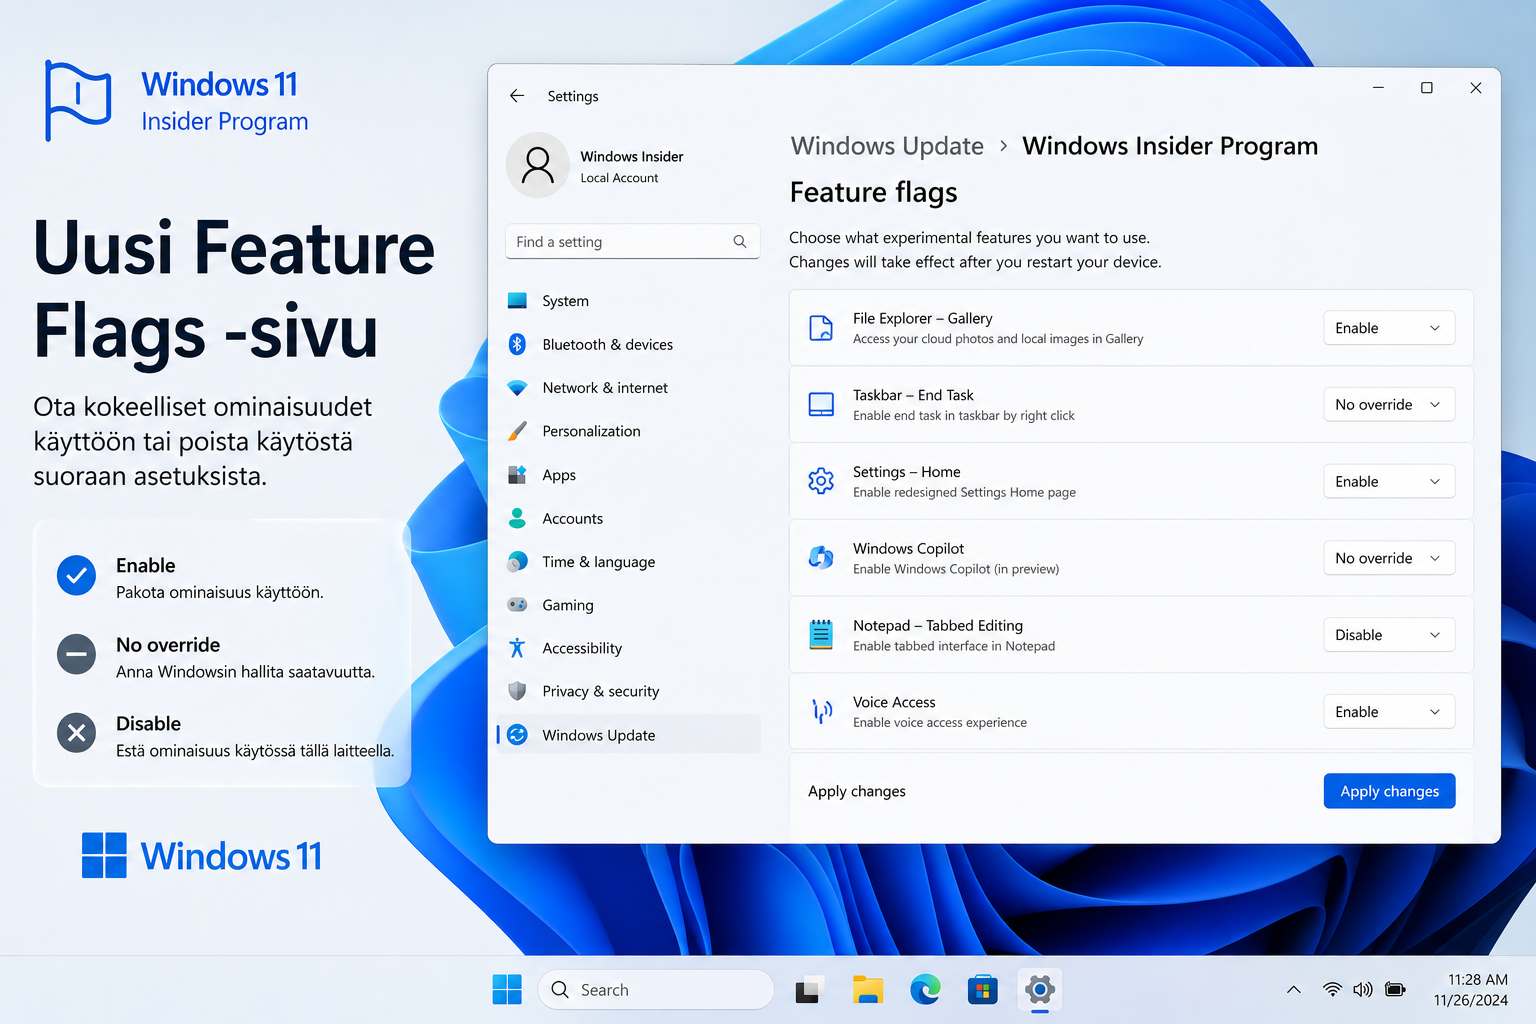Screen dimensions: 1536x1024
Task: Open the Settings – Home dropdown
Action: pos(1389,481)
